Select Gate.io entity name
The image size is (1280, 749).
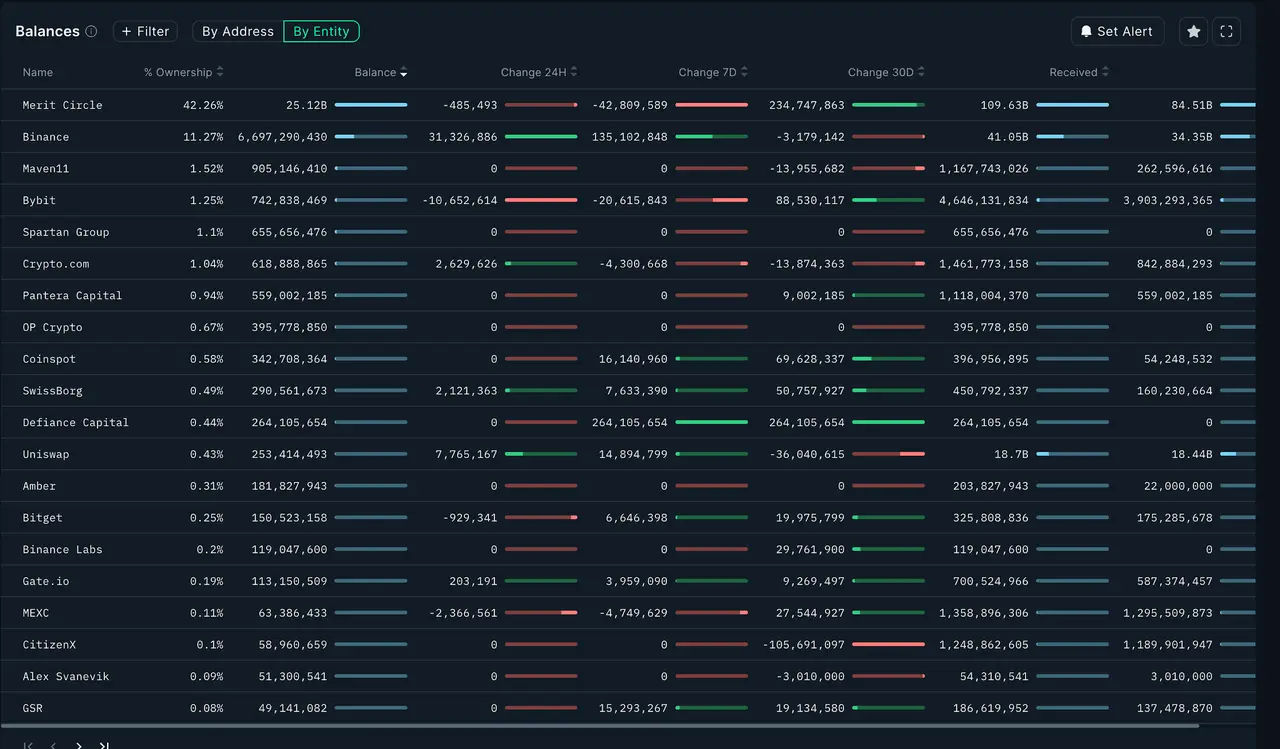pos(46,581)
